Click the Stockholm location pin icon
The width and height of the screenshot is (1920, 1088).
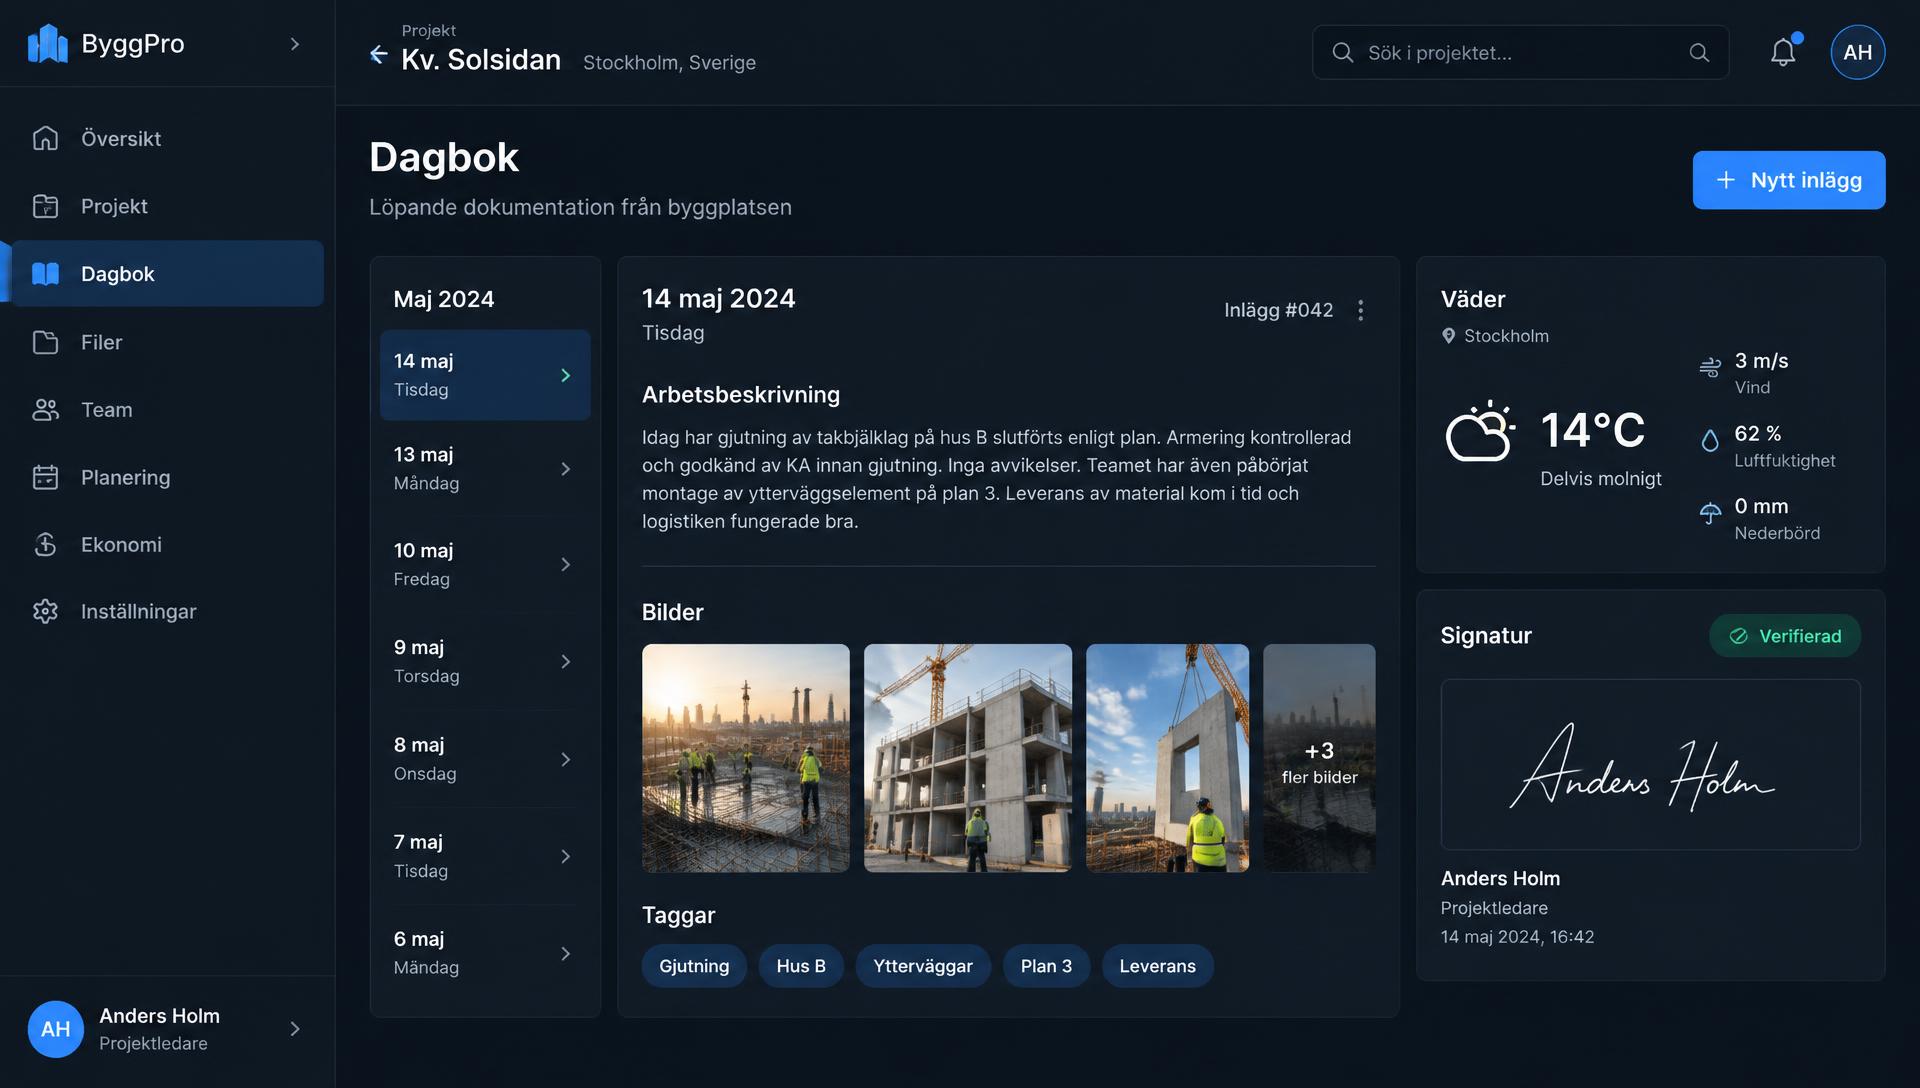tap(1448, 336)
